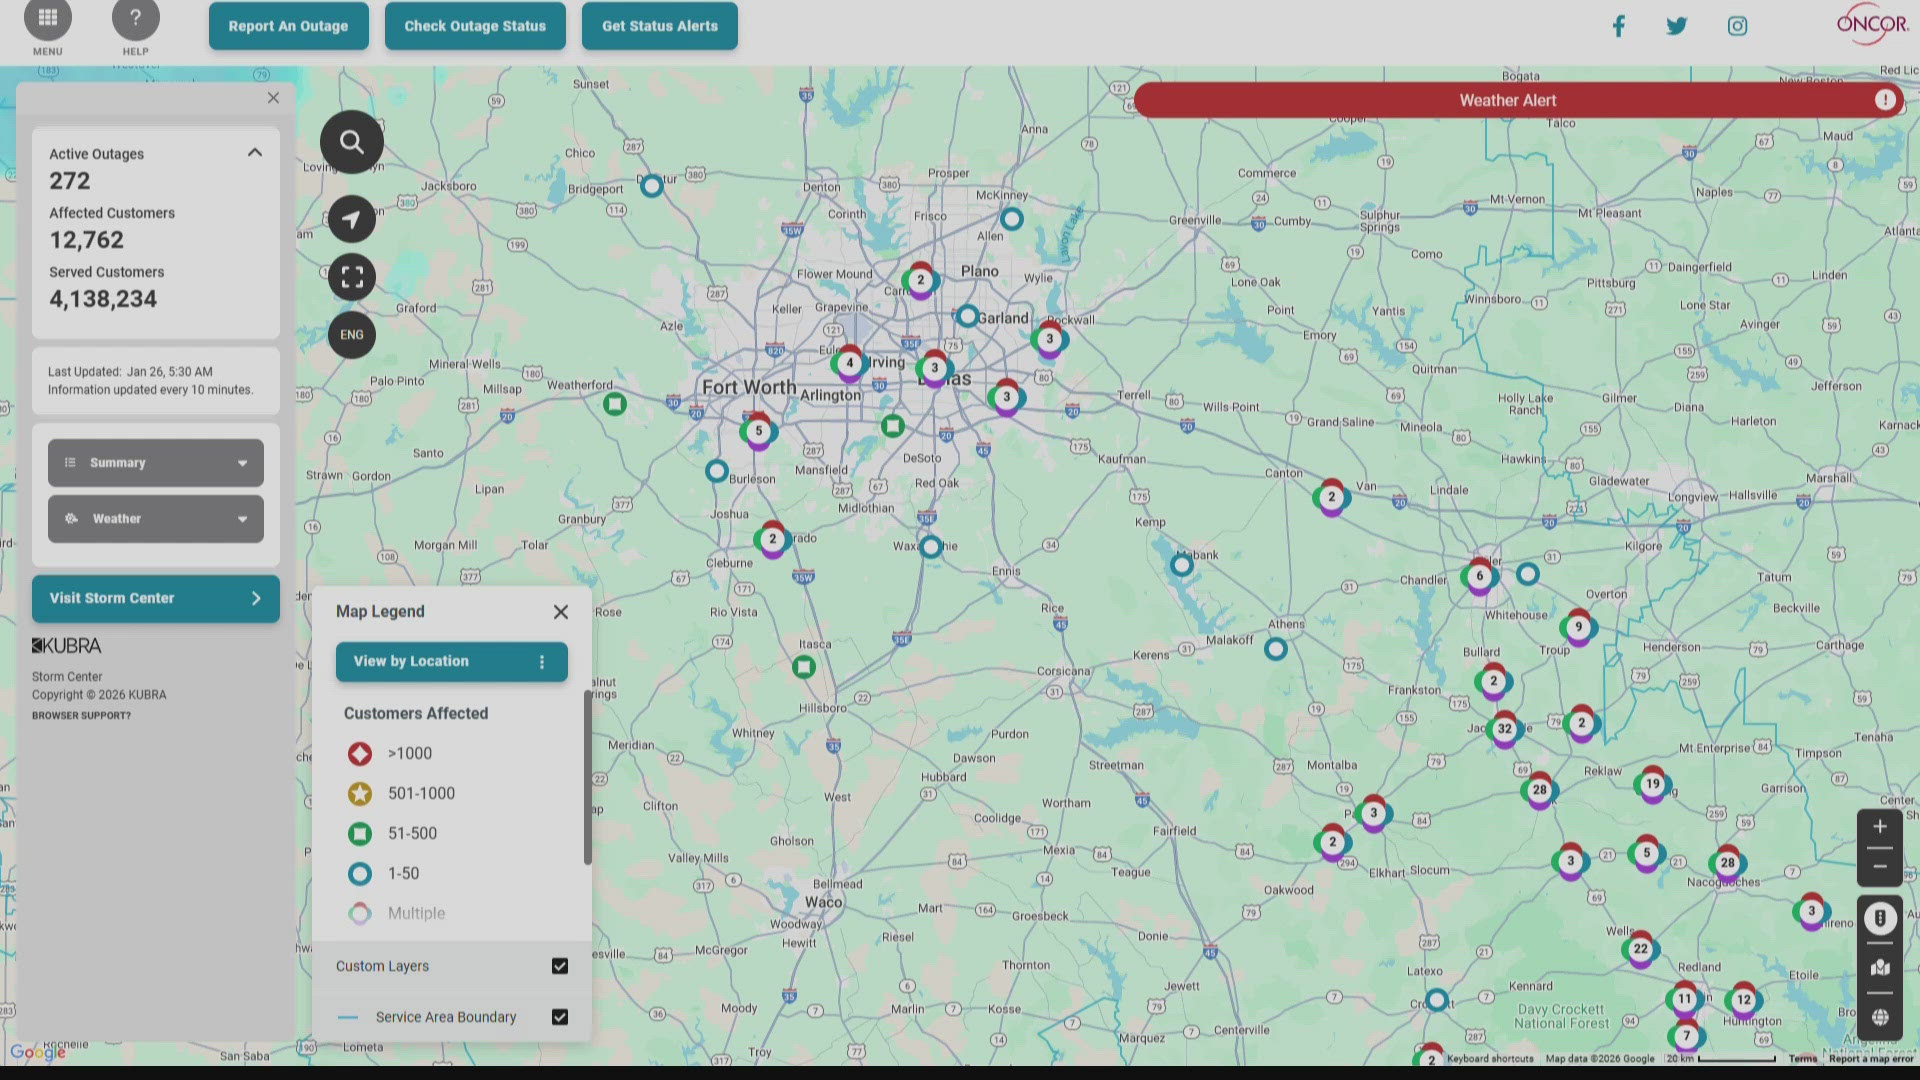The image size is (1920, 1080).
Task: Enable the Custom Layers checkbox
Action: (x=560, y=965)
